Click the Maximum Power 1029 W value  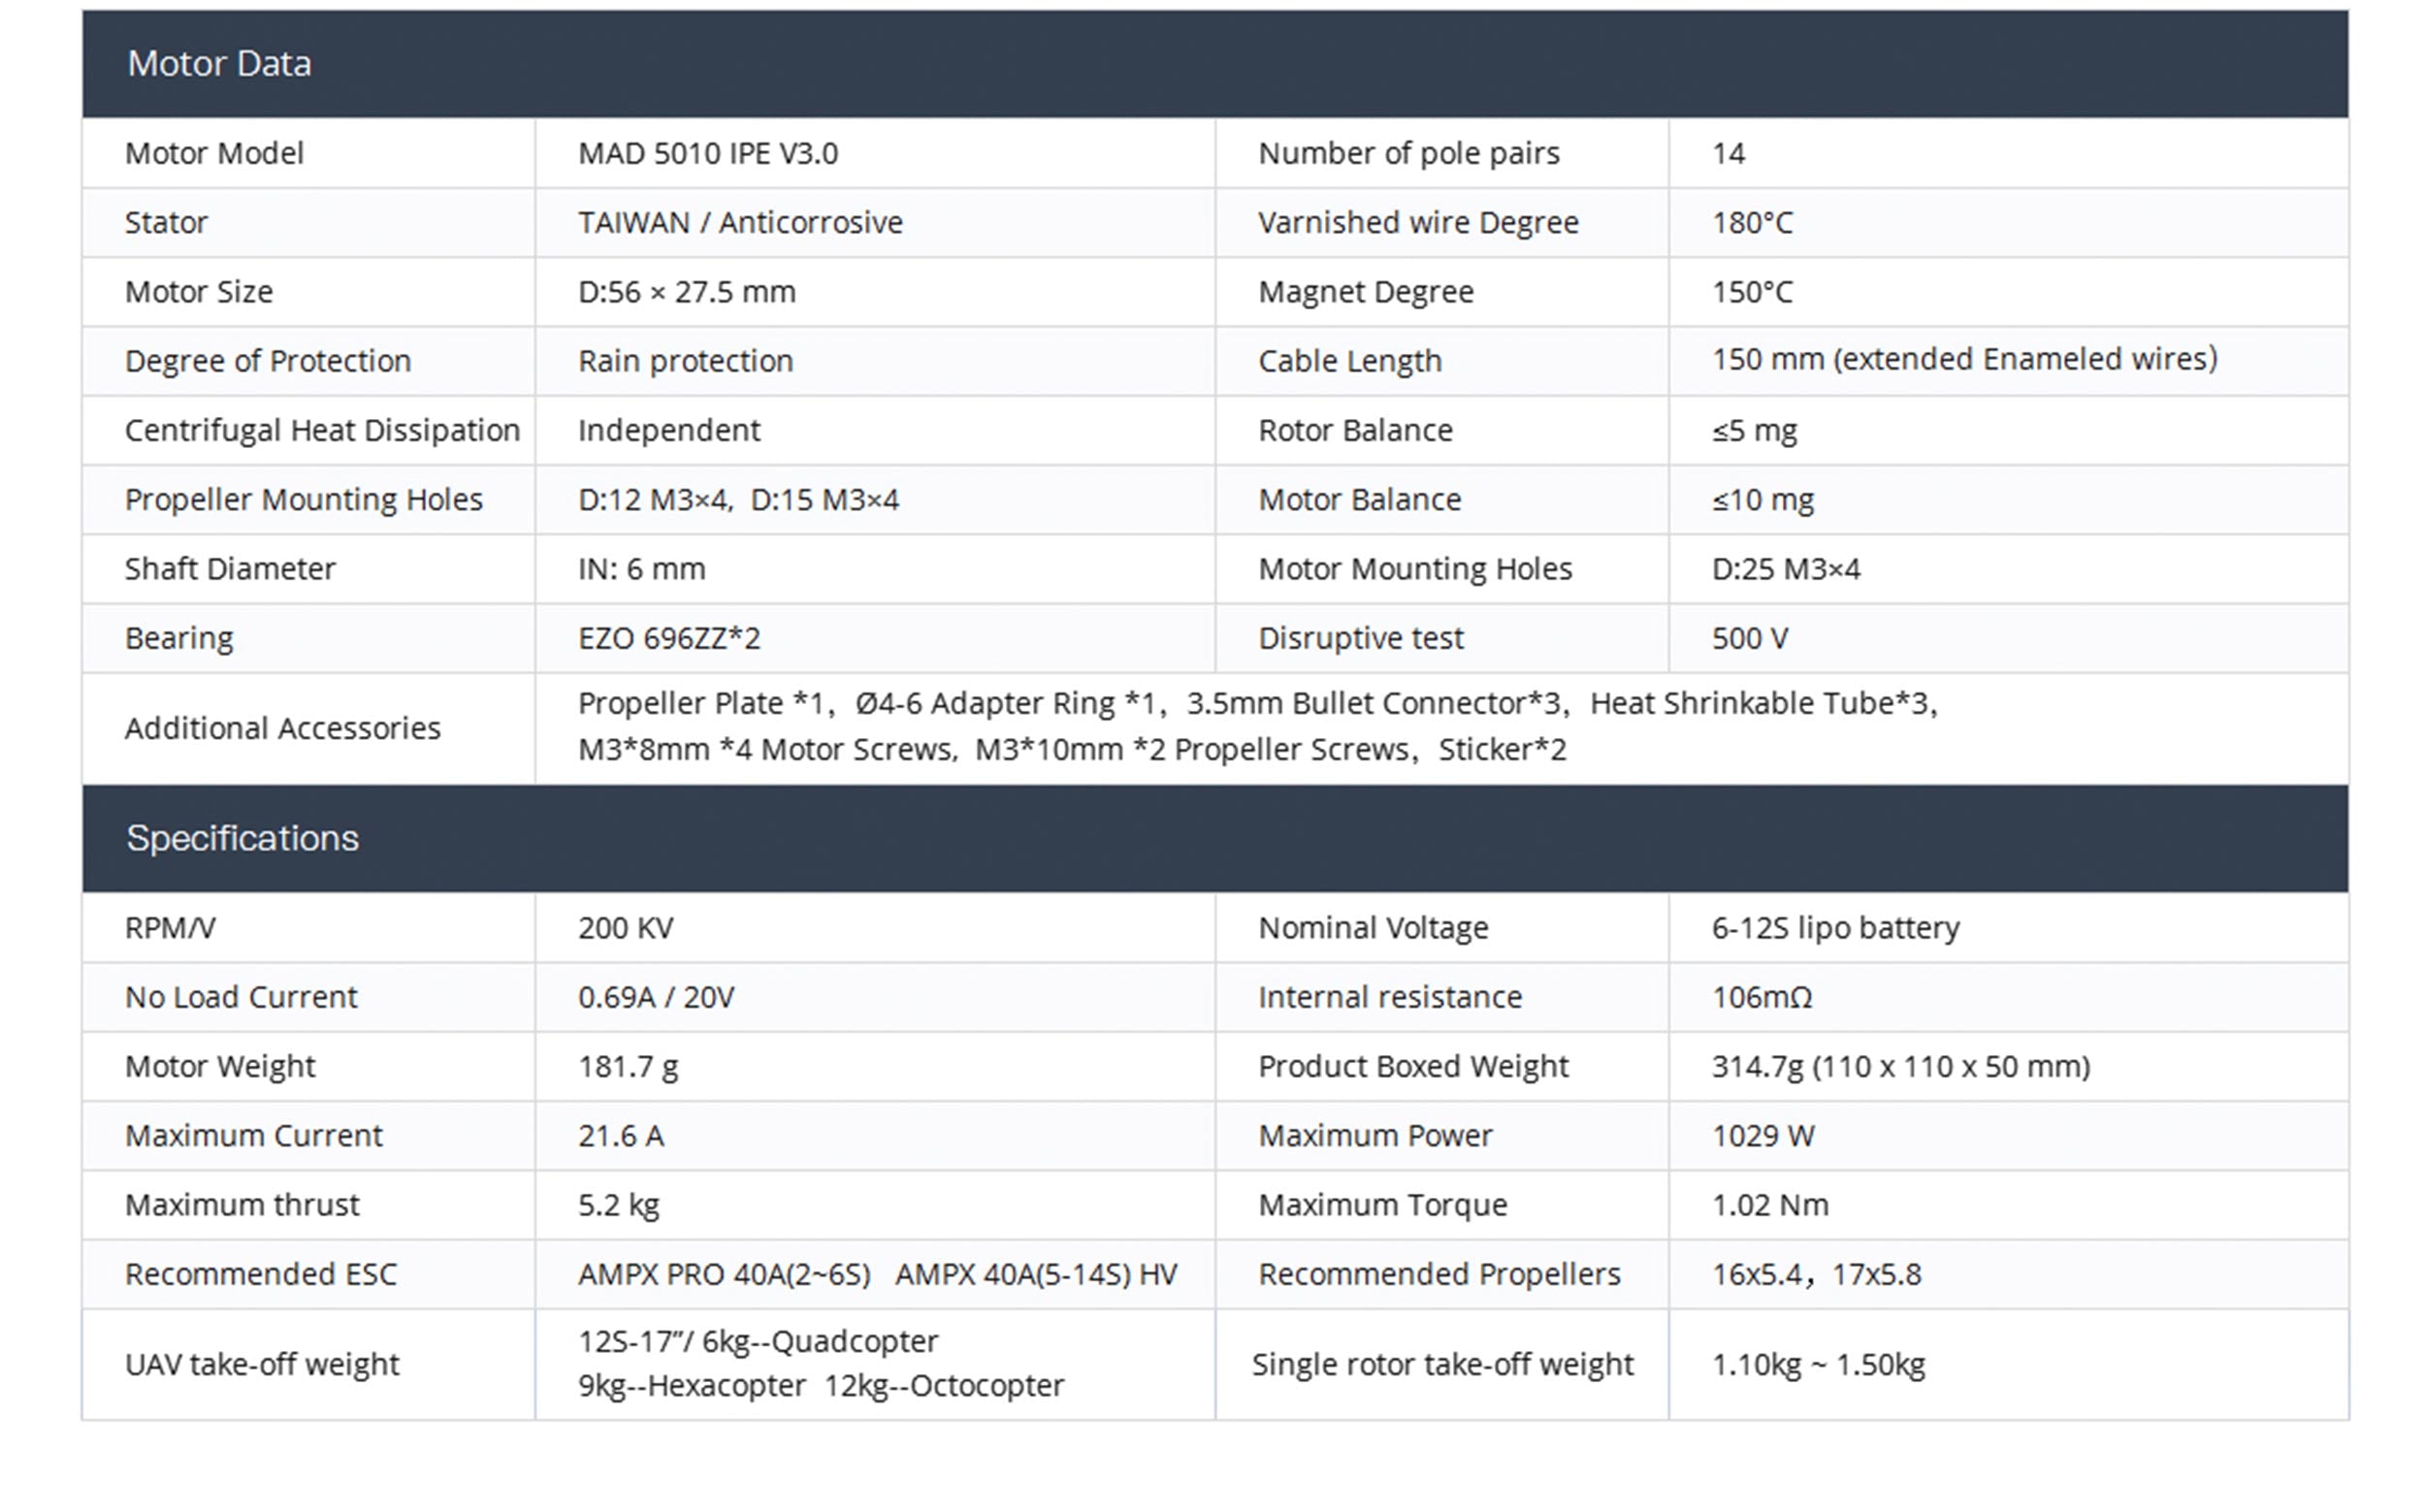(1763, 1136)
